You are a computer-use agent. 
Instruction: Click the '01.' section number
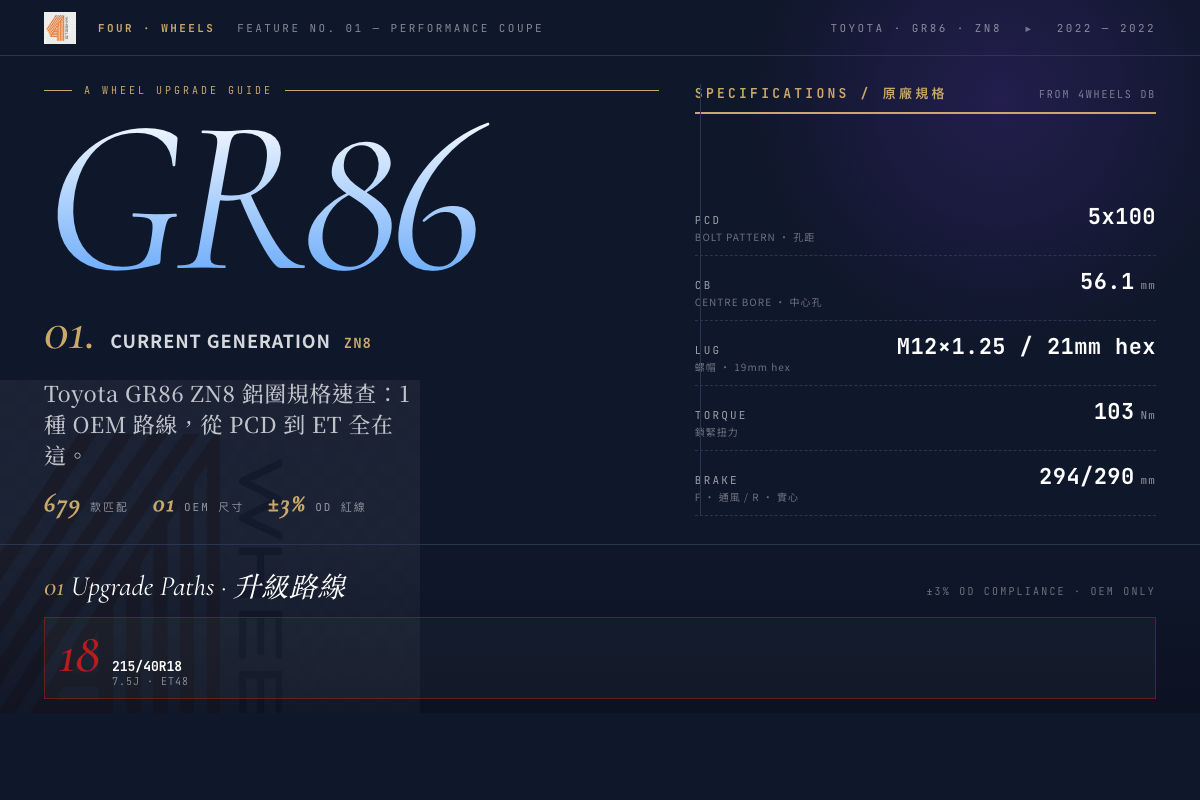pos(69,337)
